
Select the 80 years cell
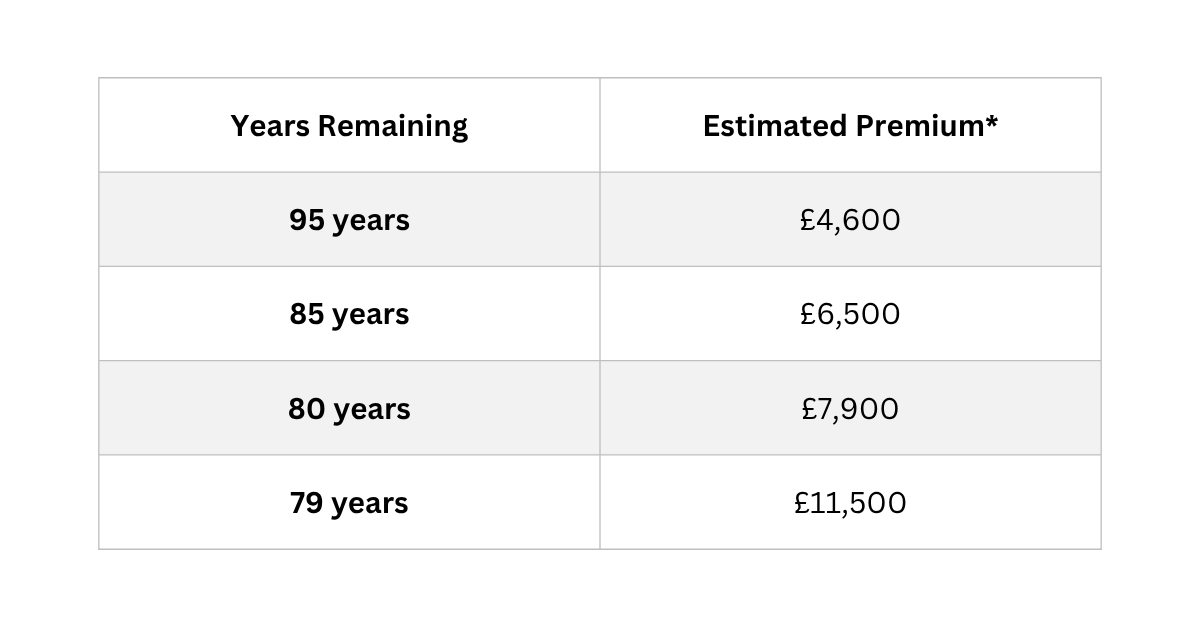[349, 409]
